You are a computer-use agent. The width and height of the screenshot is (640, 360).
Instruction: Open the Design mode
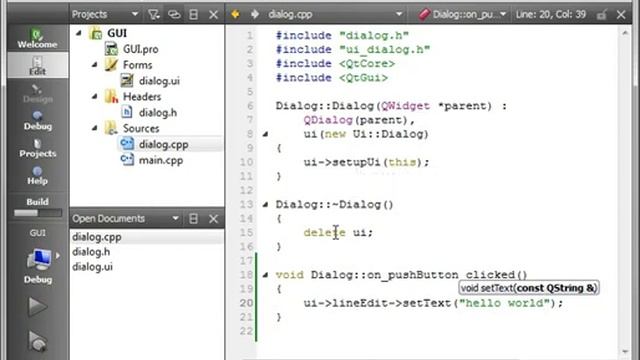37,93
